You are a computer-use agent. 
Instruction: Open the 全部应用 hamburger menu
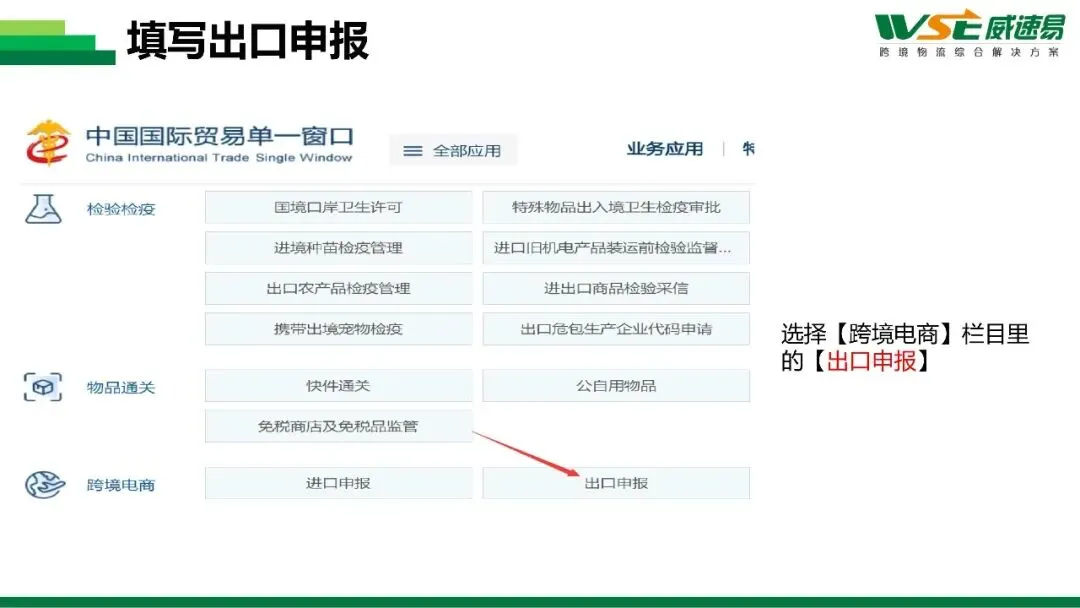click(x=453, y=150)
